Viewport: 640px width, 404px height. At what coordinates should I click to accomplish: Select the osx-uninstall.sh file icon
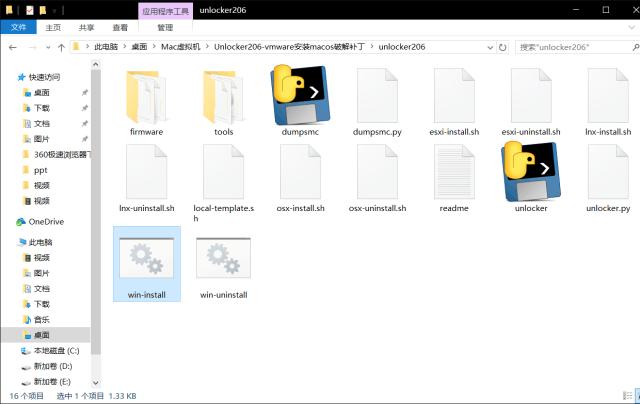(x=377, y=172)
